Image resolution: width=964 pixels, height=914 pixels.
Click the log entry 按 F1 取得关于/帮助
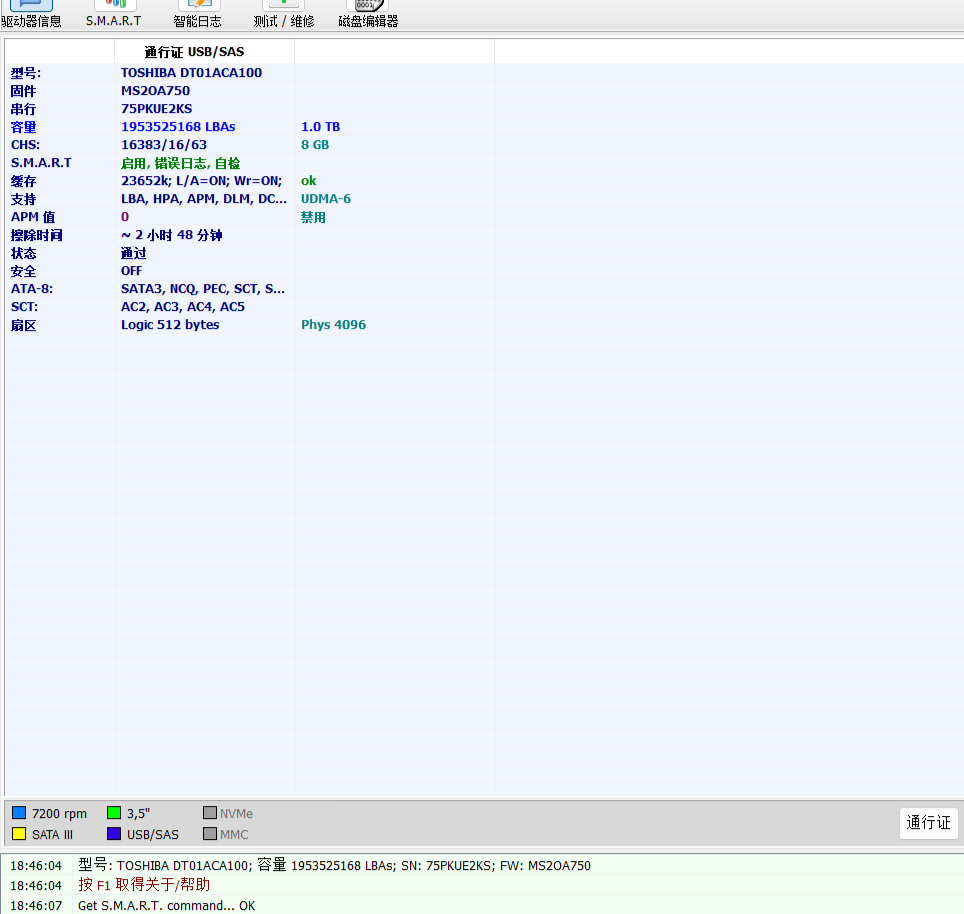[x=144, y=885]
